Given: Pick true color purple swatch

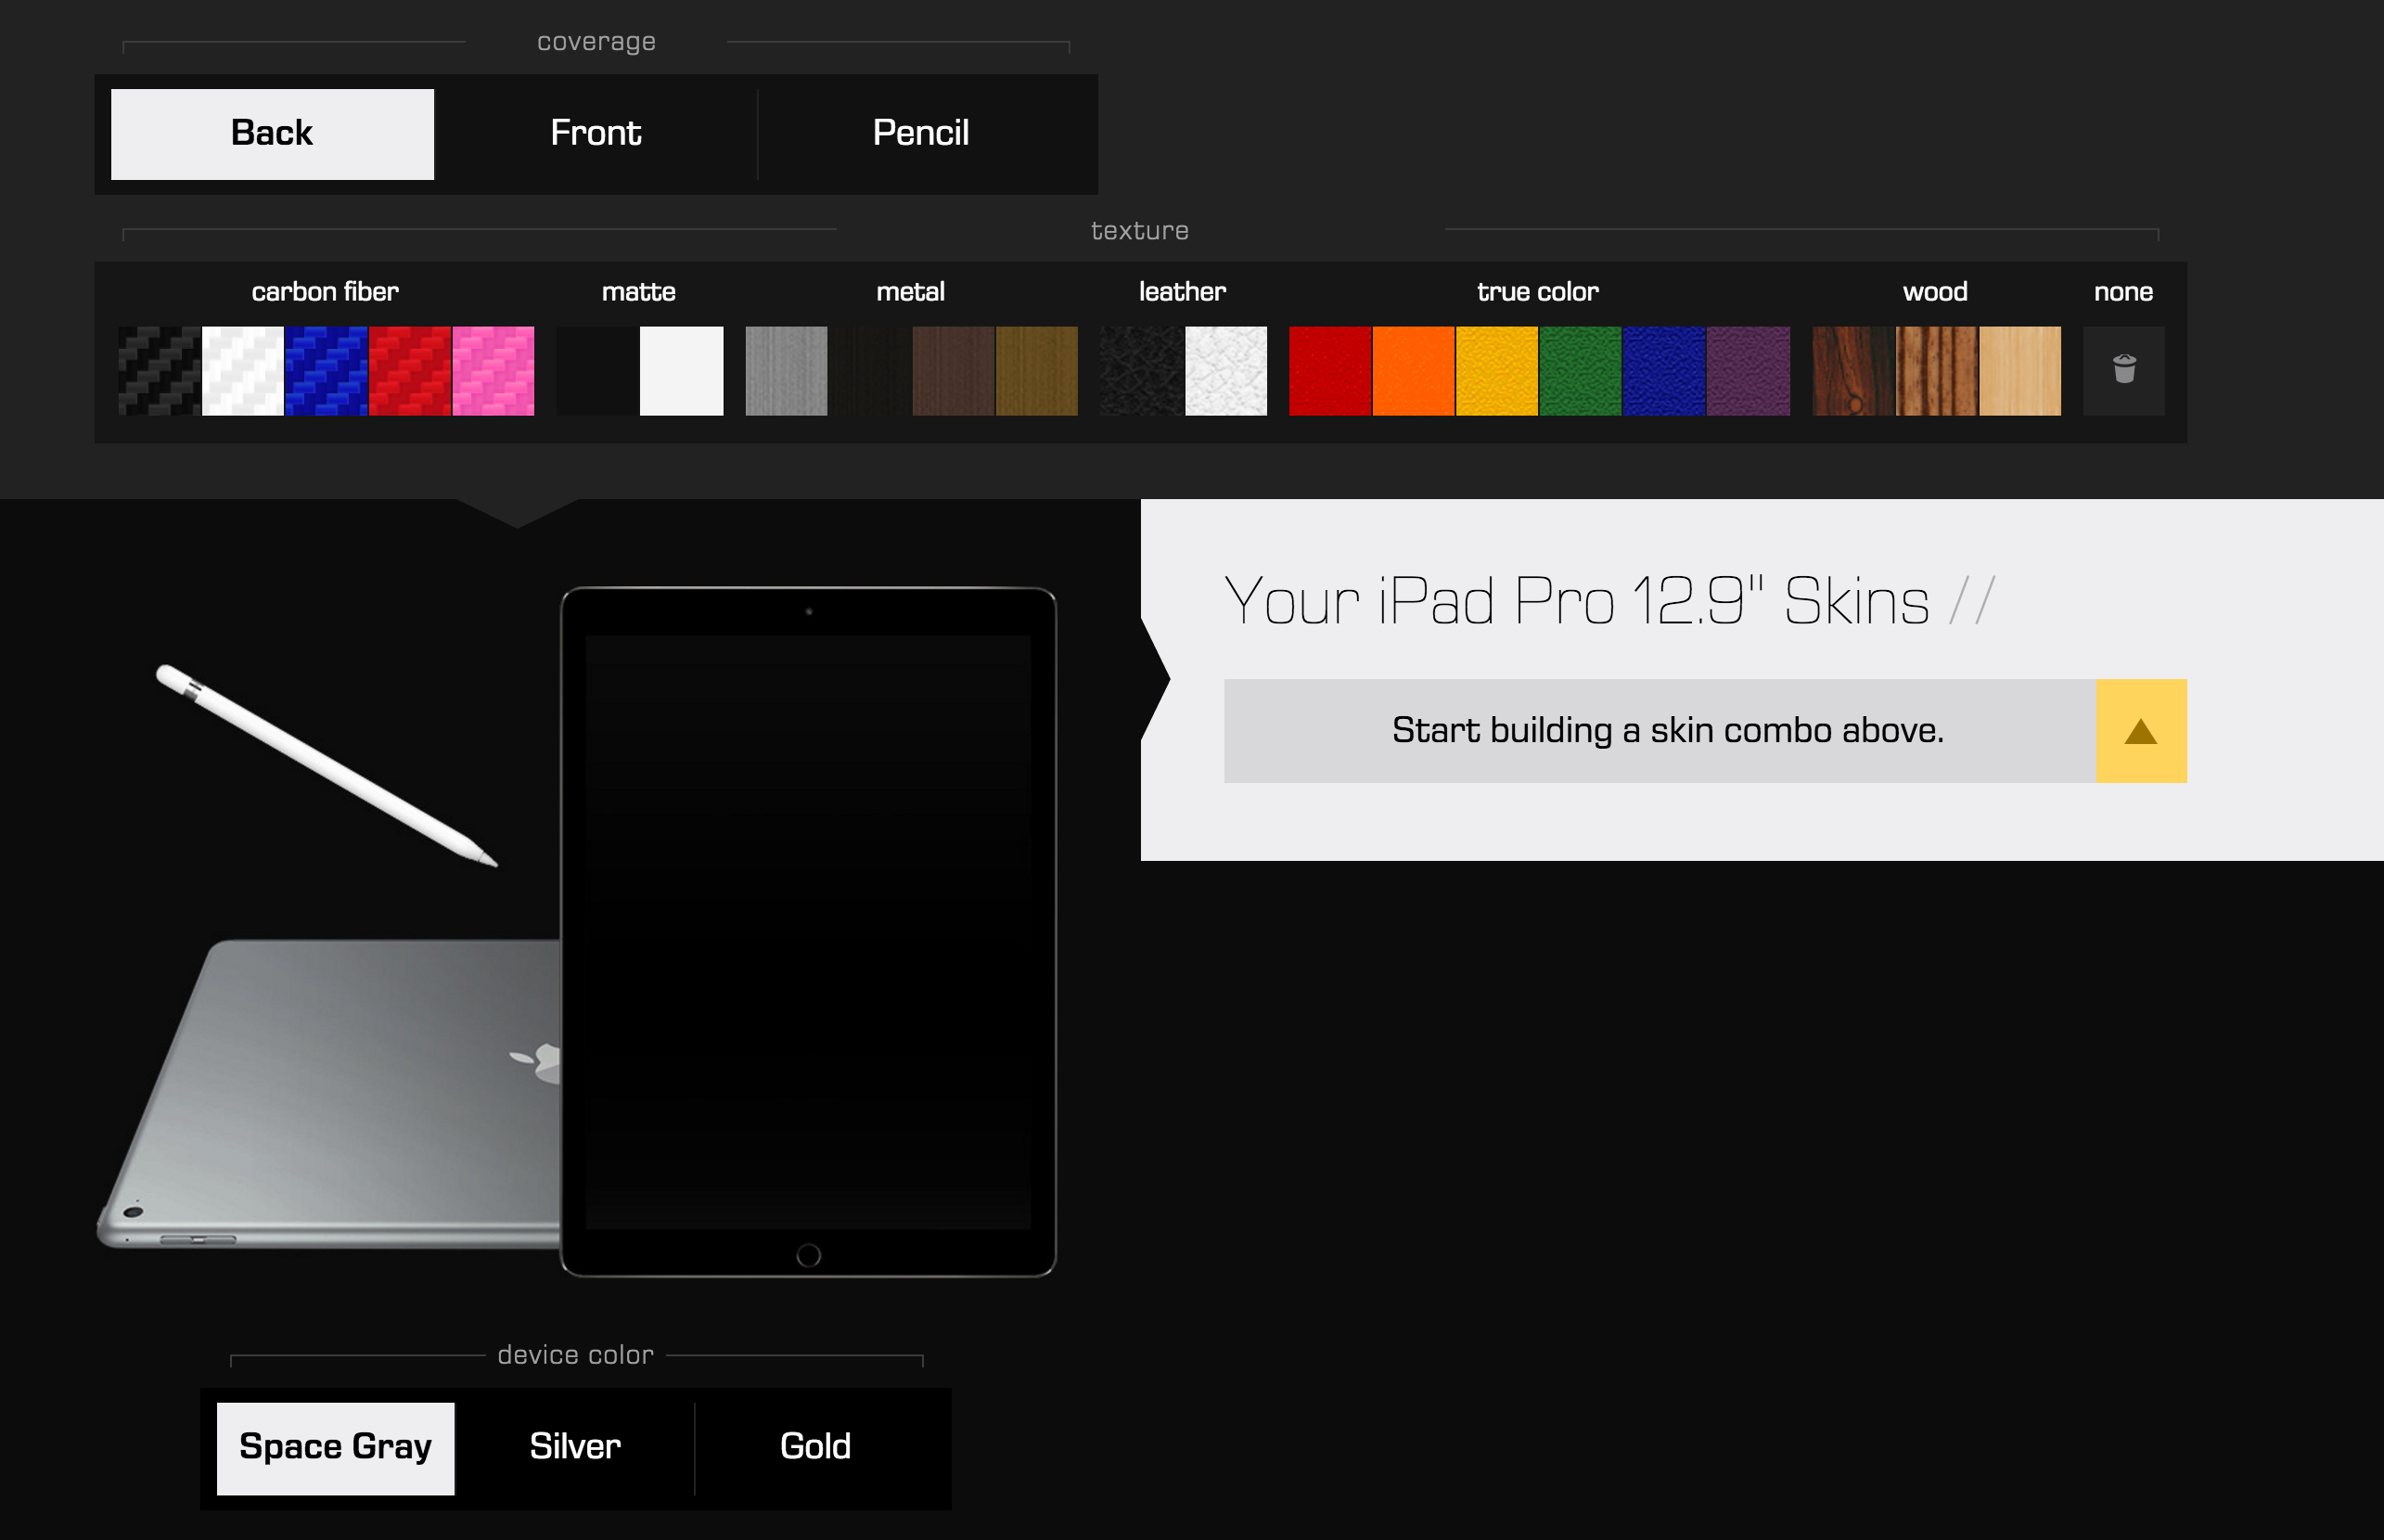Looking at the screenshot, I should pos(1748,371).
